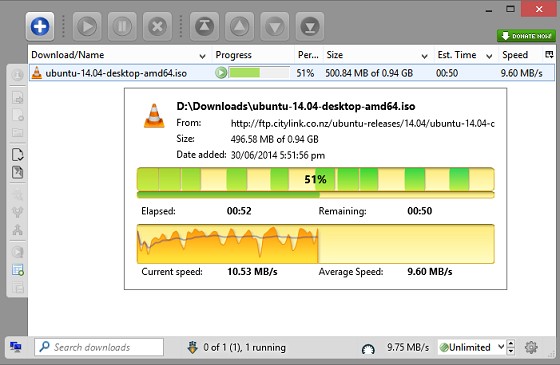
Task: Click the speedometer gauge icon in status bar
Action: [x=368, y=349]
